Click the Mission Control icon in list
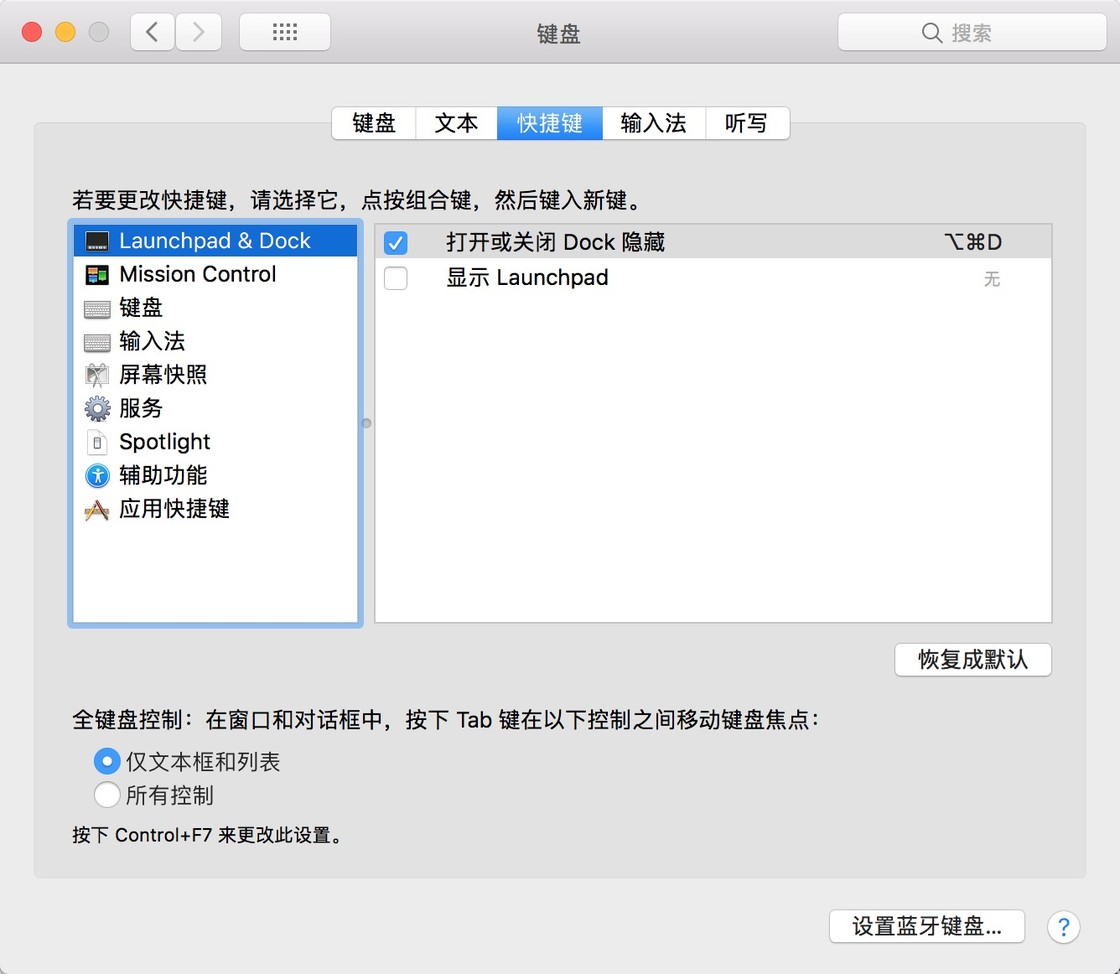 (x=97, y=275)
